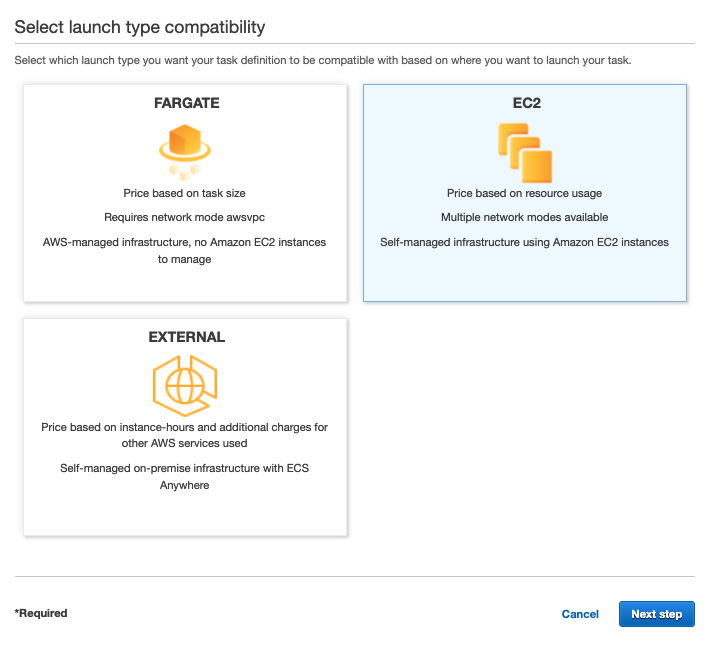
Task: Select the FARGATE card heading
Action: click(186, 103)
